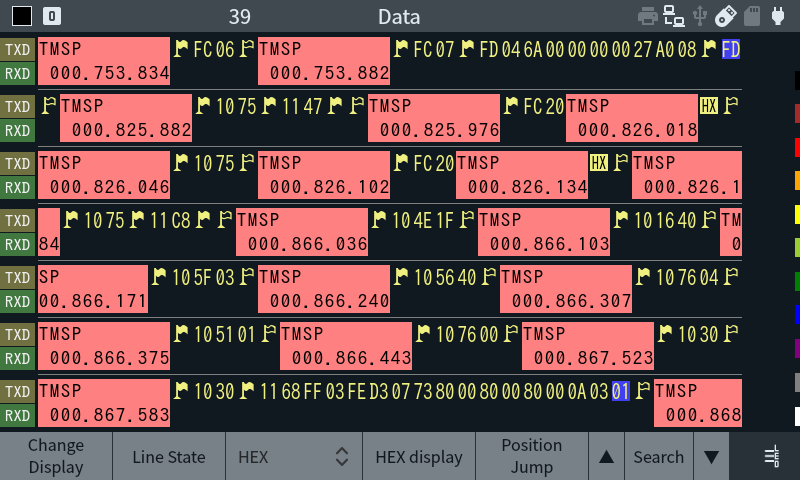
Task: Click the black square stop icon
Action: 21,16
